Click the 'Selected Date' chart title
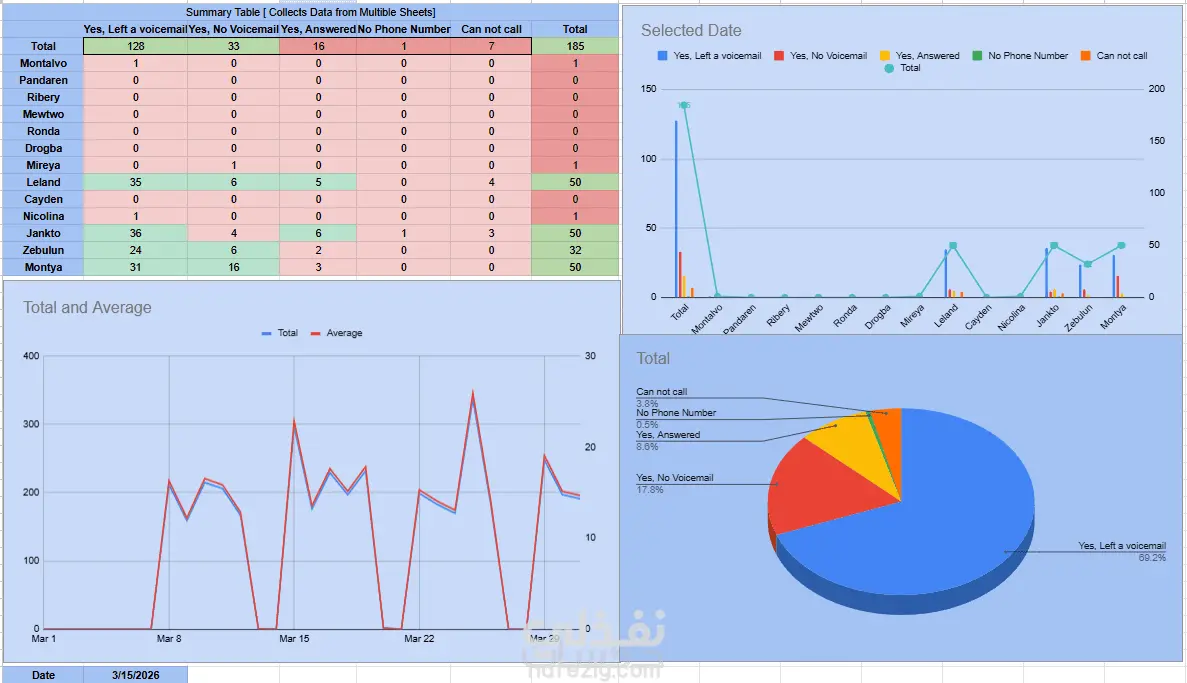1187x683 pixels. tap(691, 30)
